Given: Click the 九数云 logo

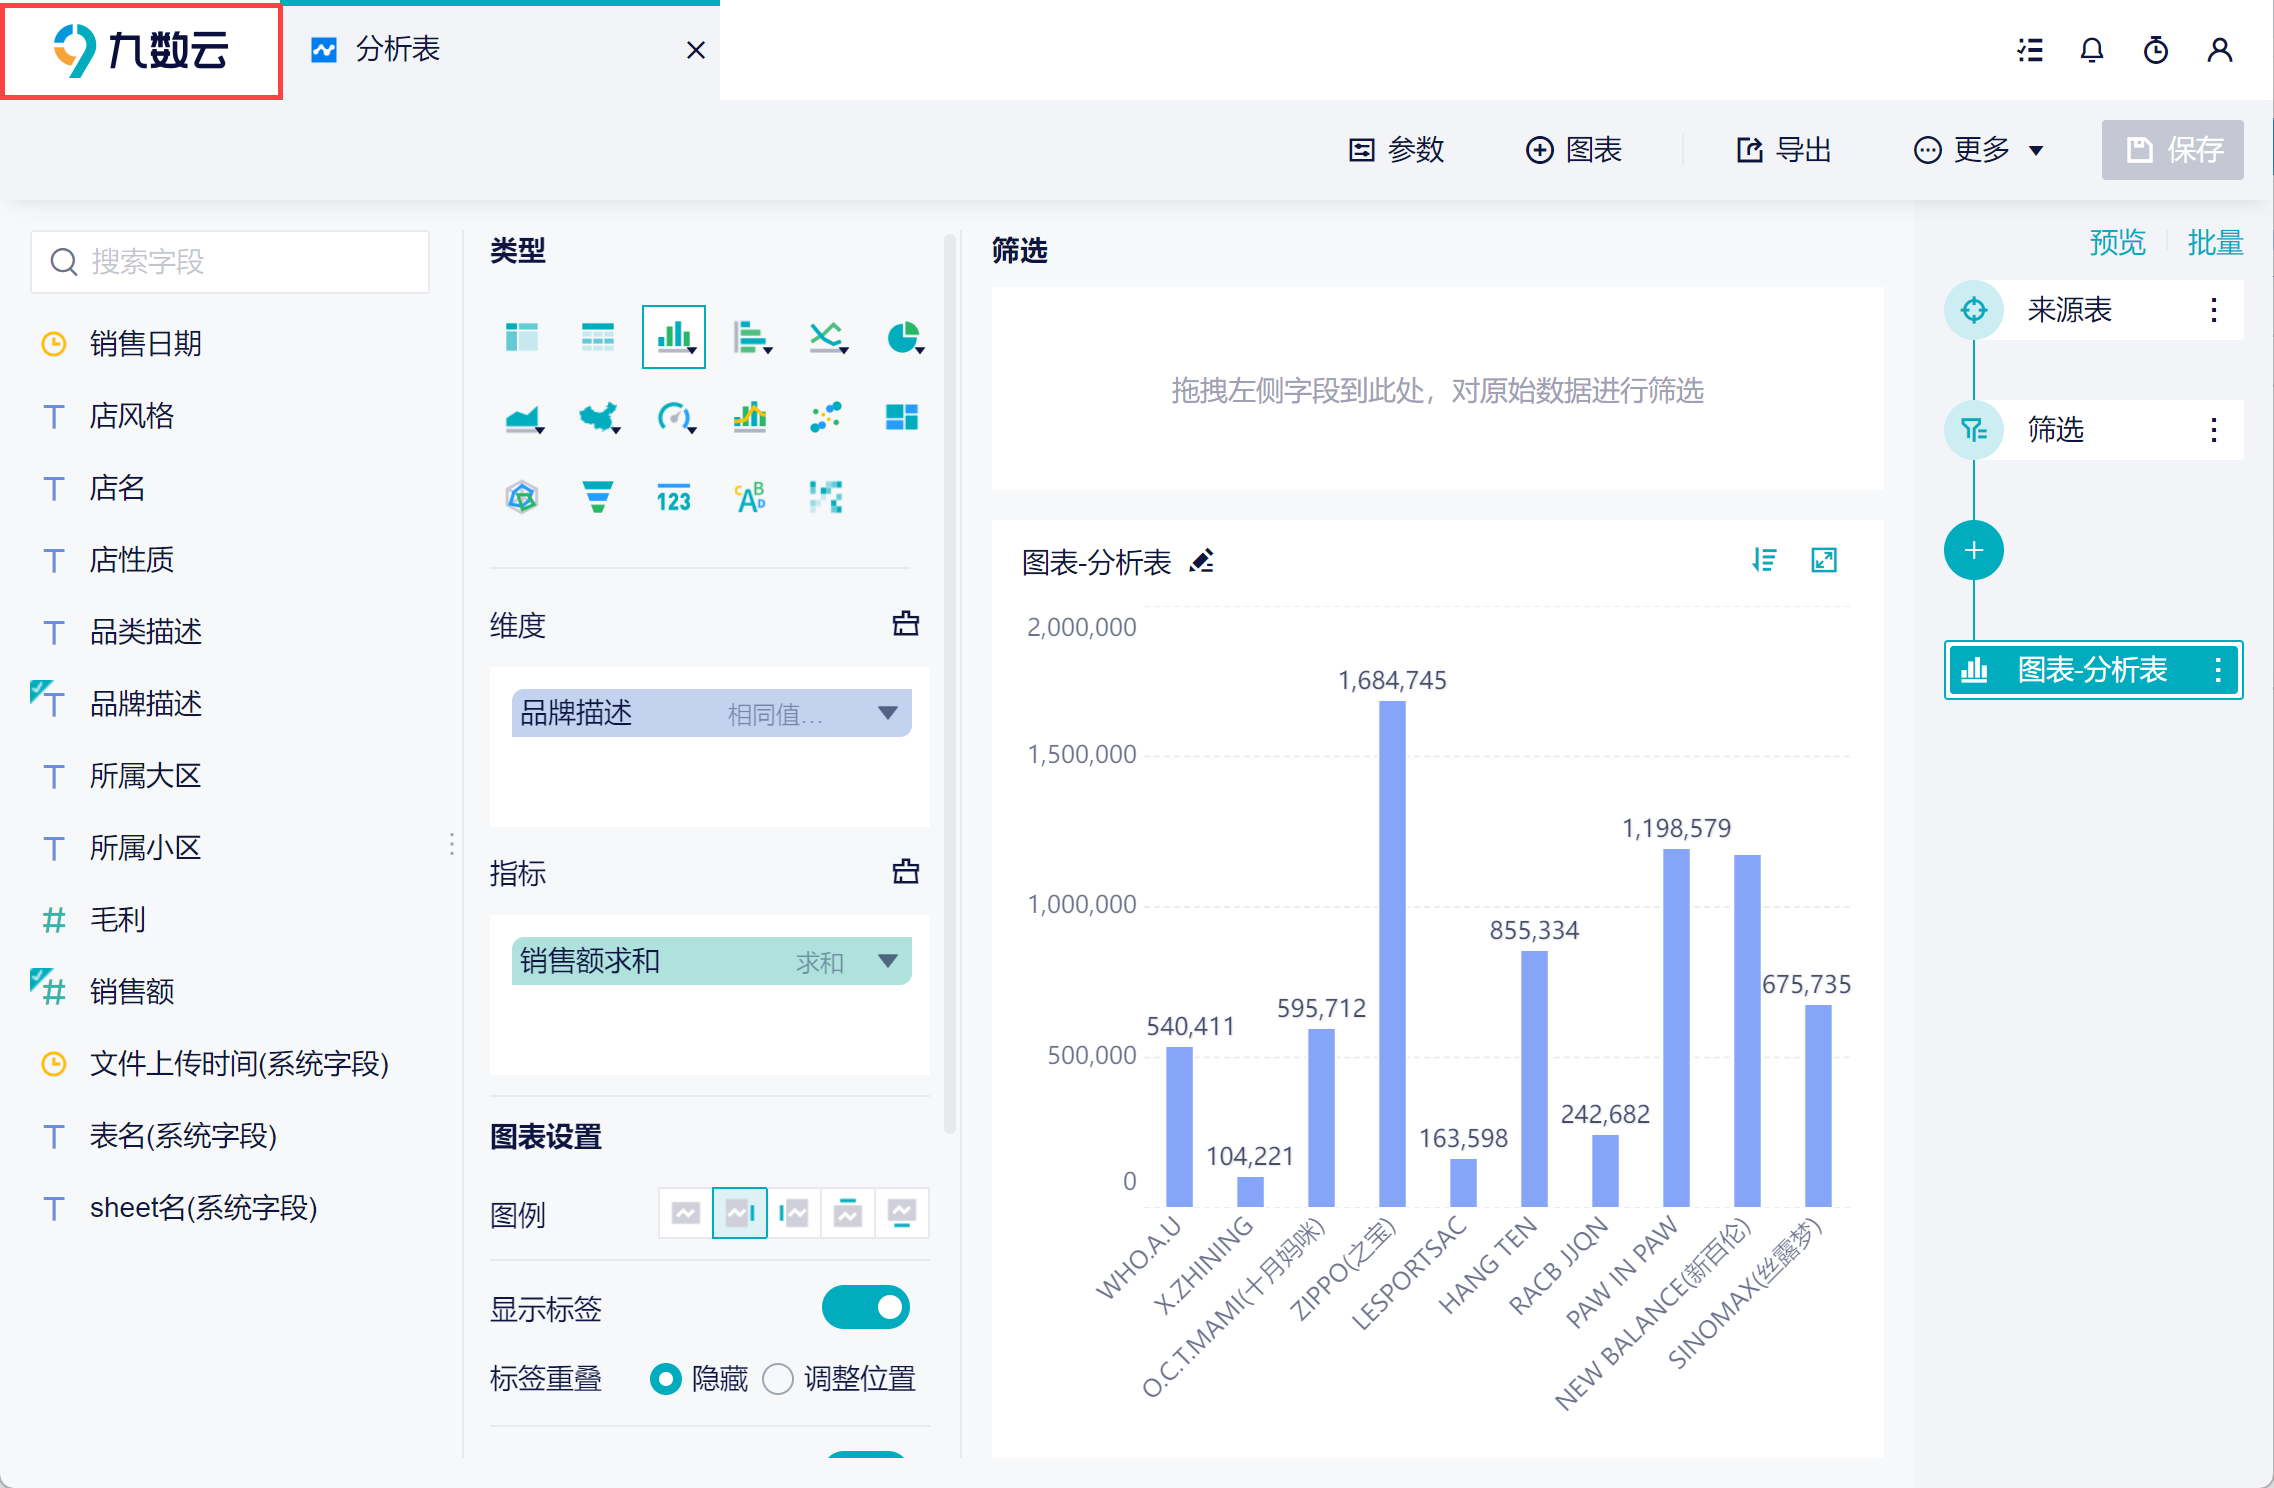Looking at the screenshot, I should (142, 50).
